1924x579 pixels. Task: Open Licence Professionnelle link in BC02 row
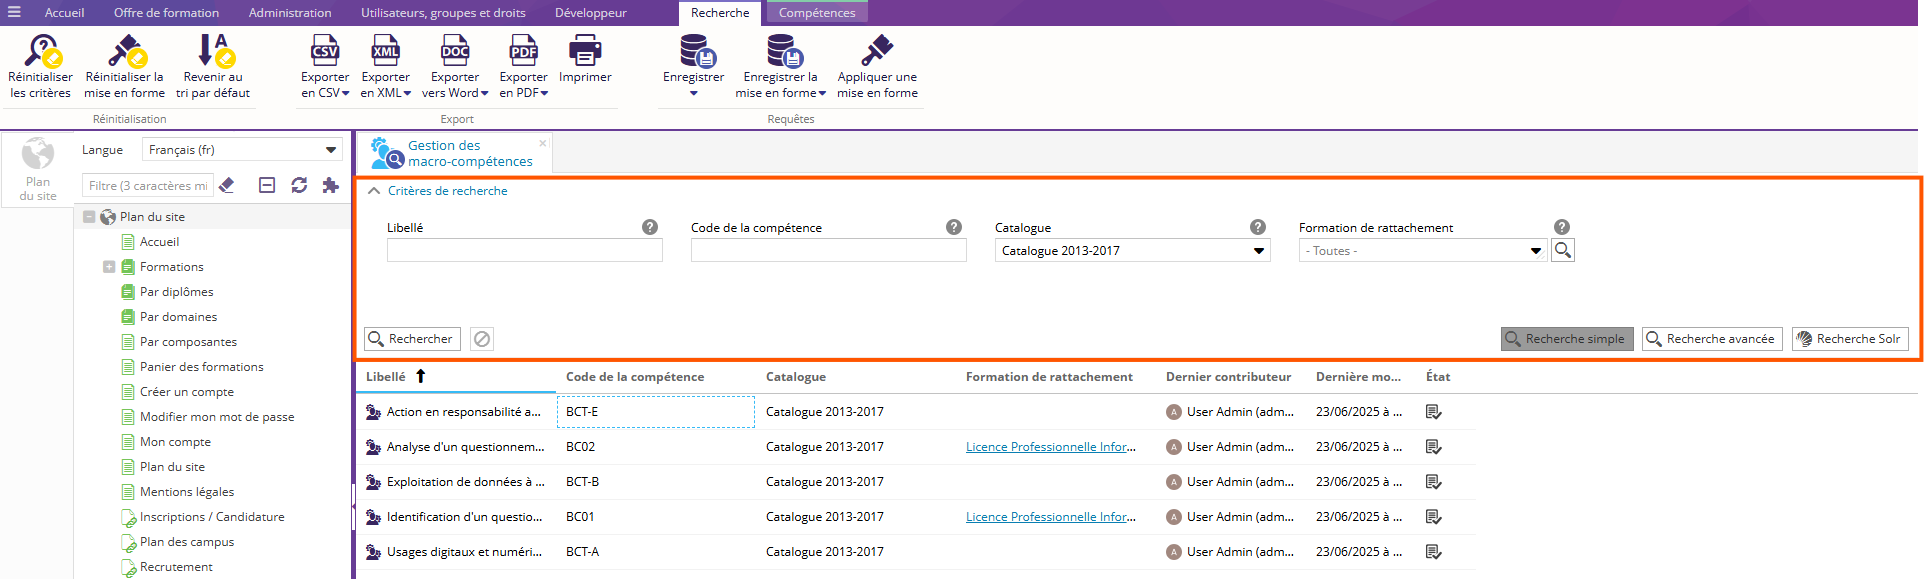1050,447
